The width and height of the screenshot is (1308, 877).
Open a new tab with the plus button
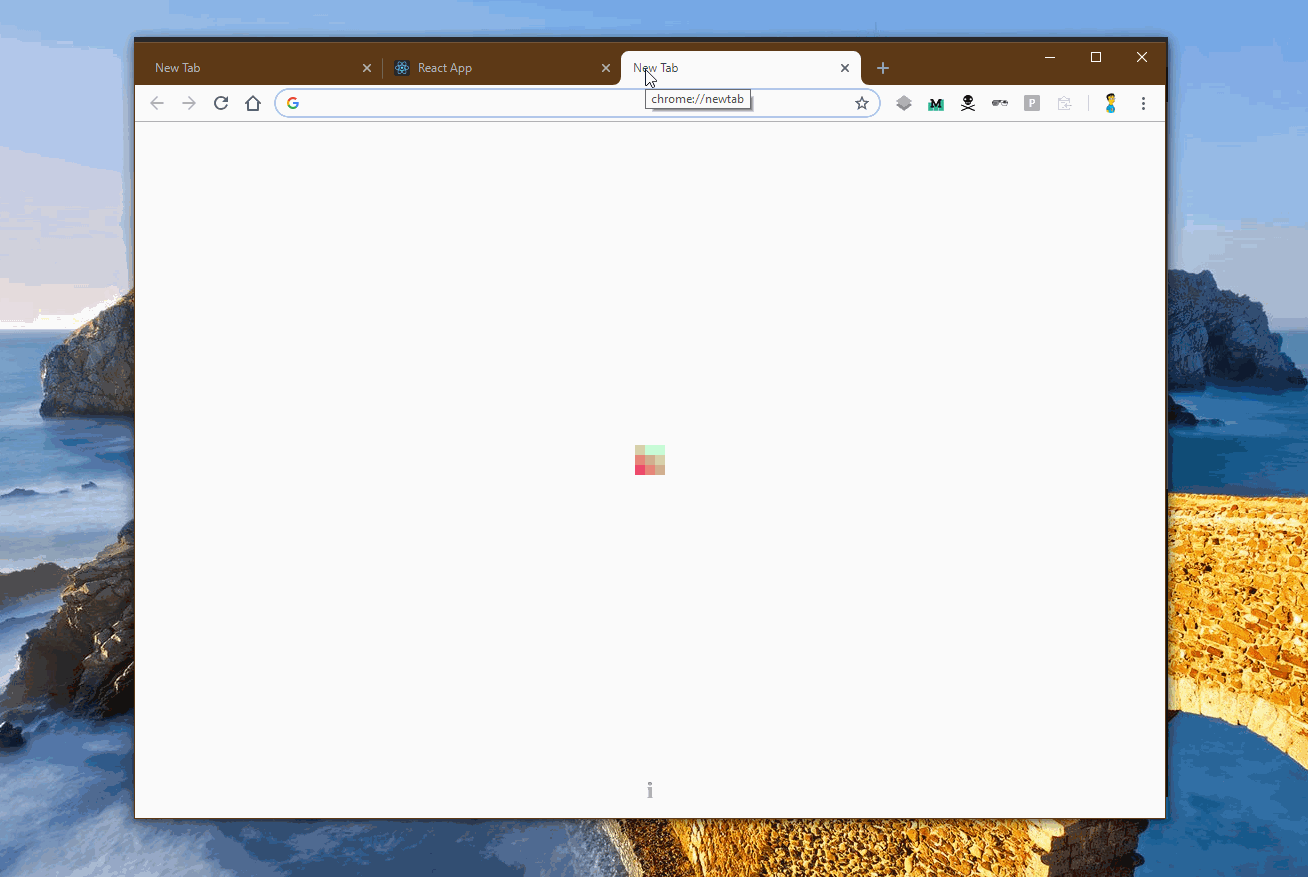(x=882, y=68)
